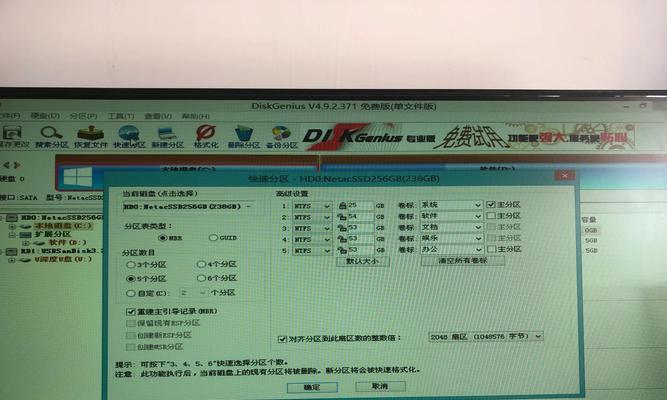
Task: Toggle the size lock icon for partition 4
Action: 341,239
